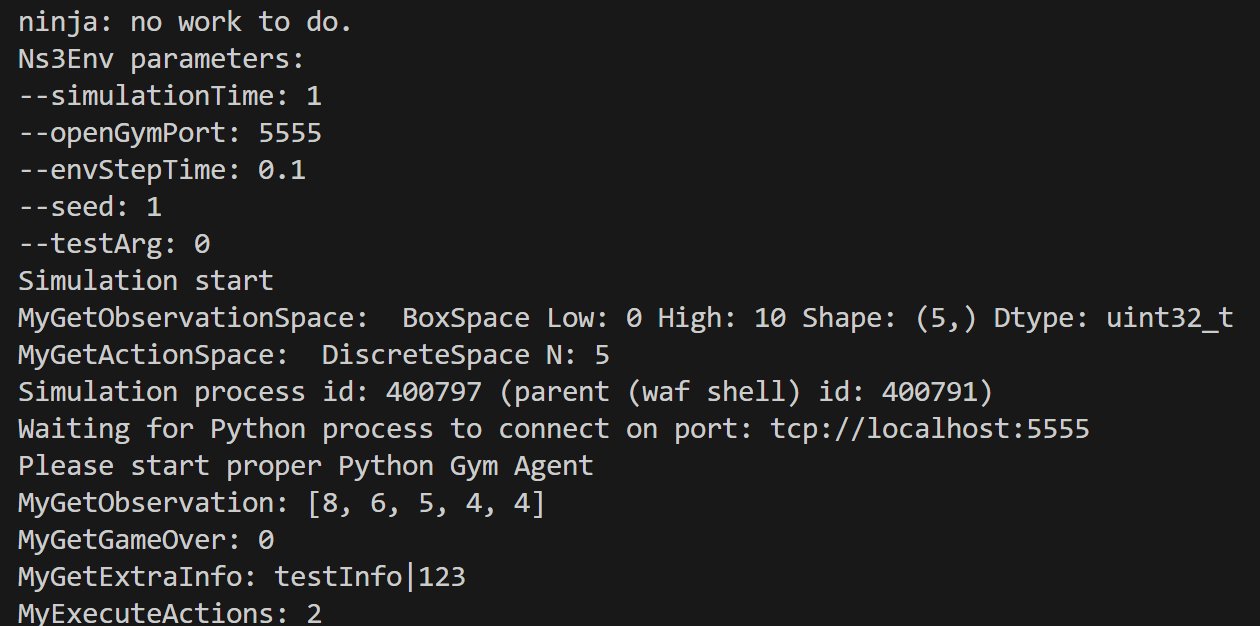Click the uint32_t dtype text

click(1169, 318)
